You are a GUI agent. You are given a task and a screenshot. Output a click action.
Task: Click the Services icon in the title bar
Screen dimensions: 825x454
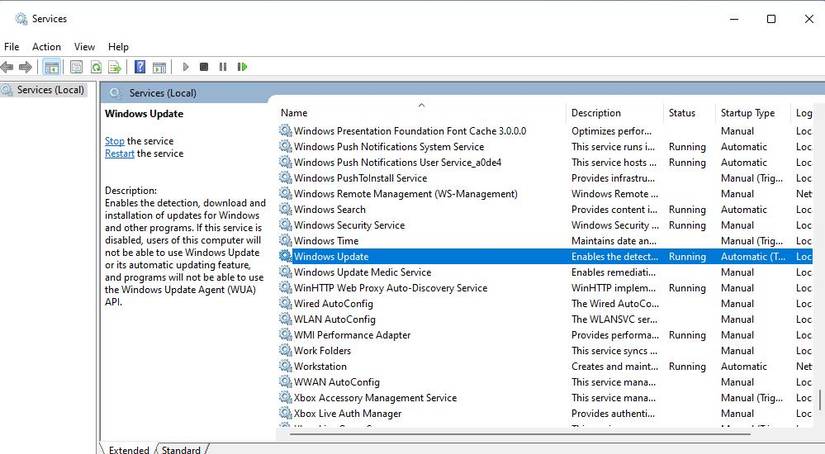[21, 19]
